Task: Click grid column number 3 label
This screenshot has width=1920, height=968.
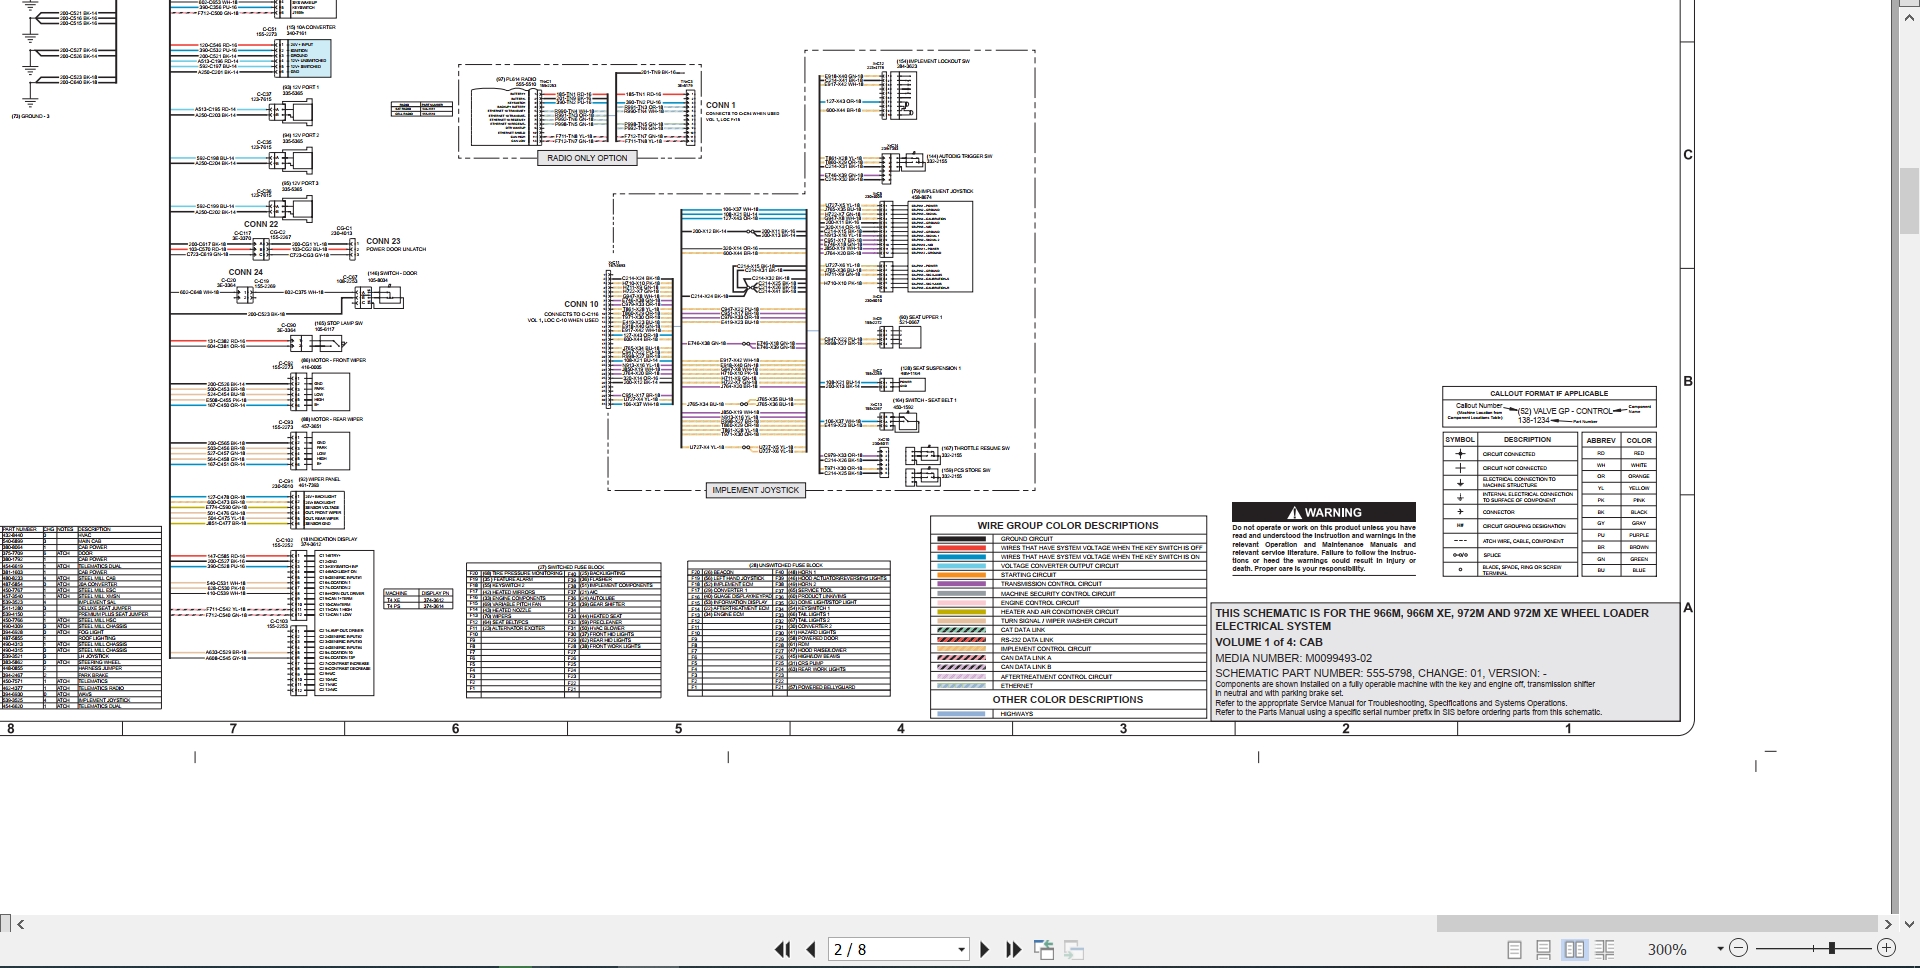Action: point(1123,729)
